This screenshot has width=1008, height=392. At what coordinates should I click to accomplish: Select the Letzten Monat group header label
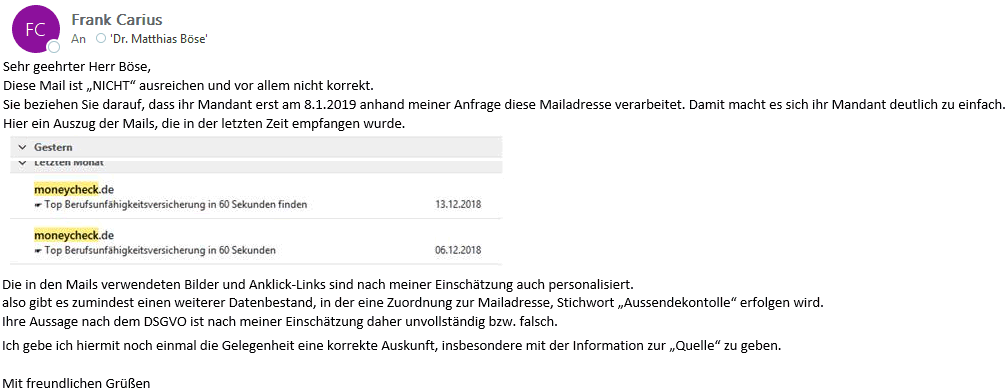tap(69, 163)
